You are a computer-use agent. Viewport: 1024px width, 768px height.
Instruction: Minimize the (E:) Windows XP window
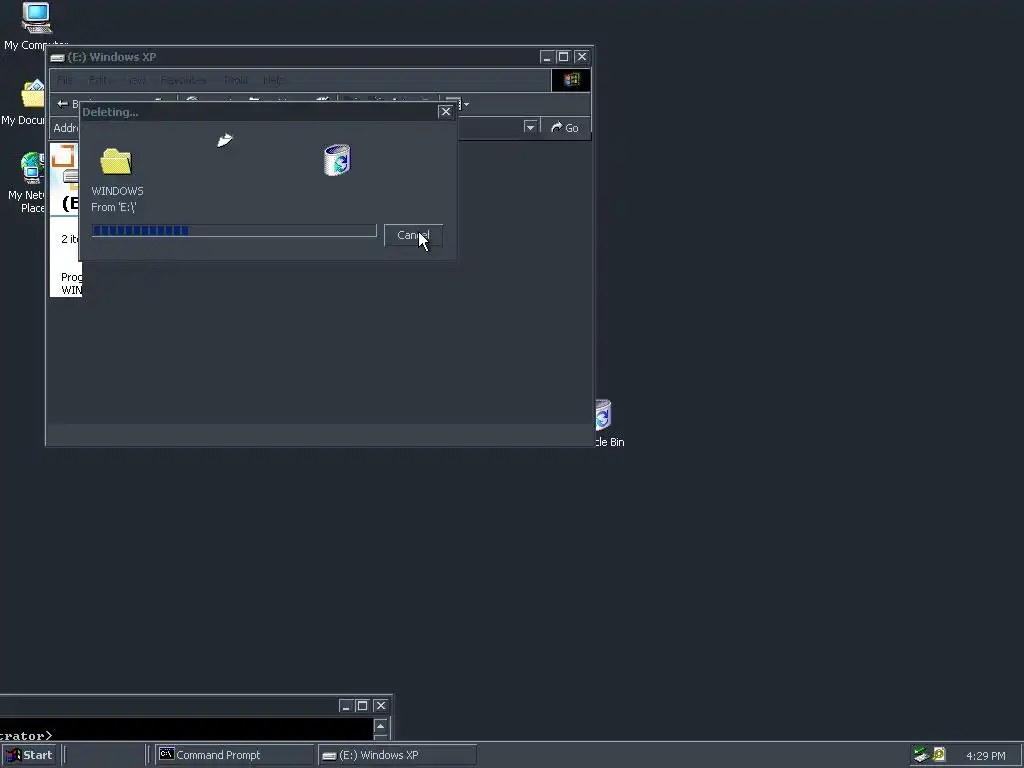click(547, 57)
